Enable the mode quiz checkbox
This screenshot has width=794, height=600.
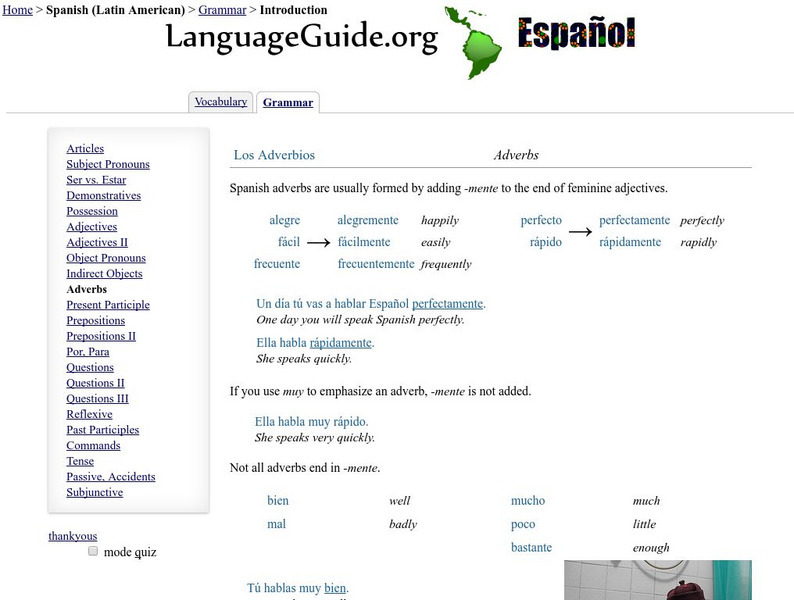point(93,551)
